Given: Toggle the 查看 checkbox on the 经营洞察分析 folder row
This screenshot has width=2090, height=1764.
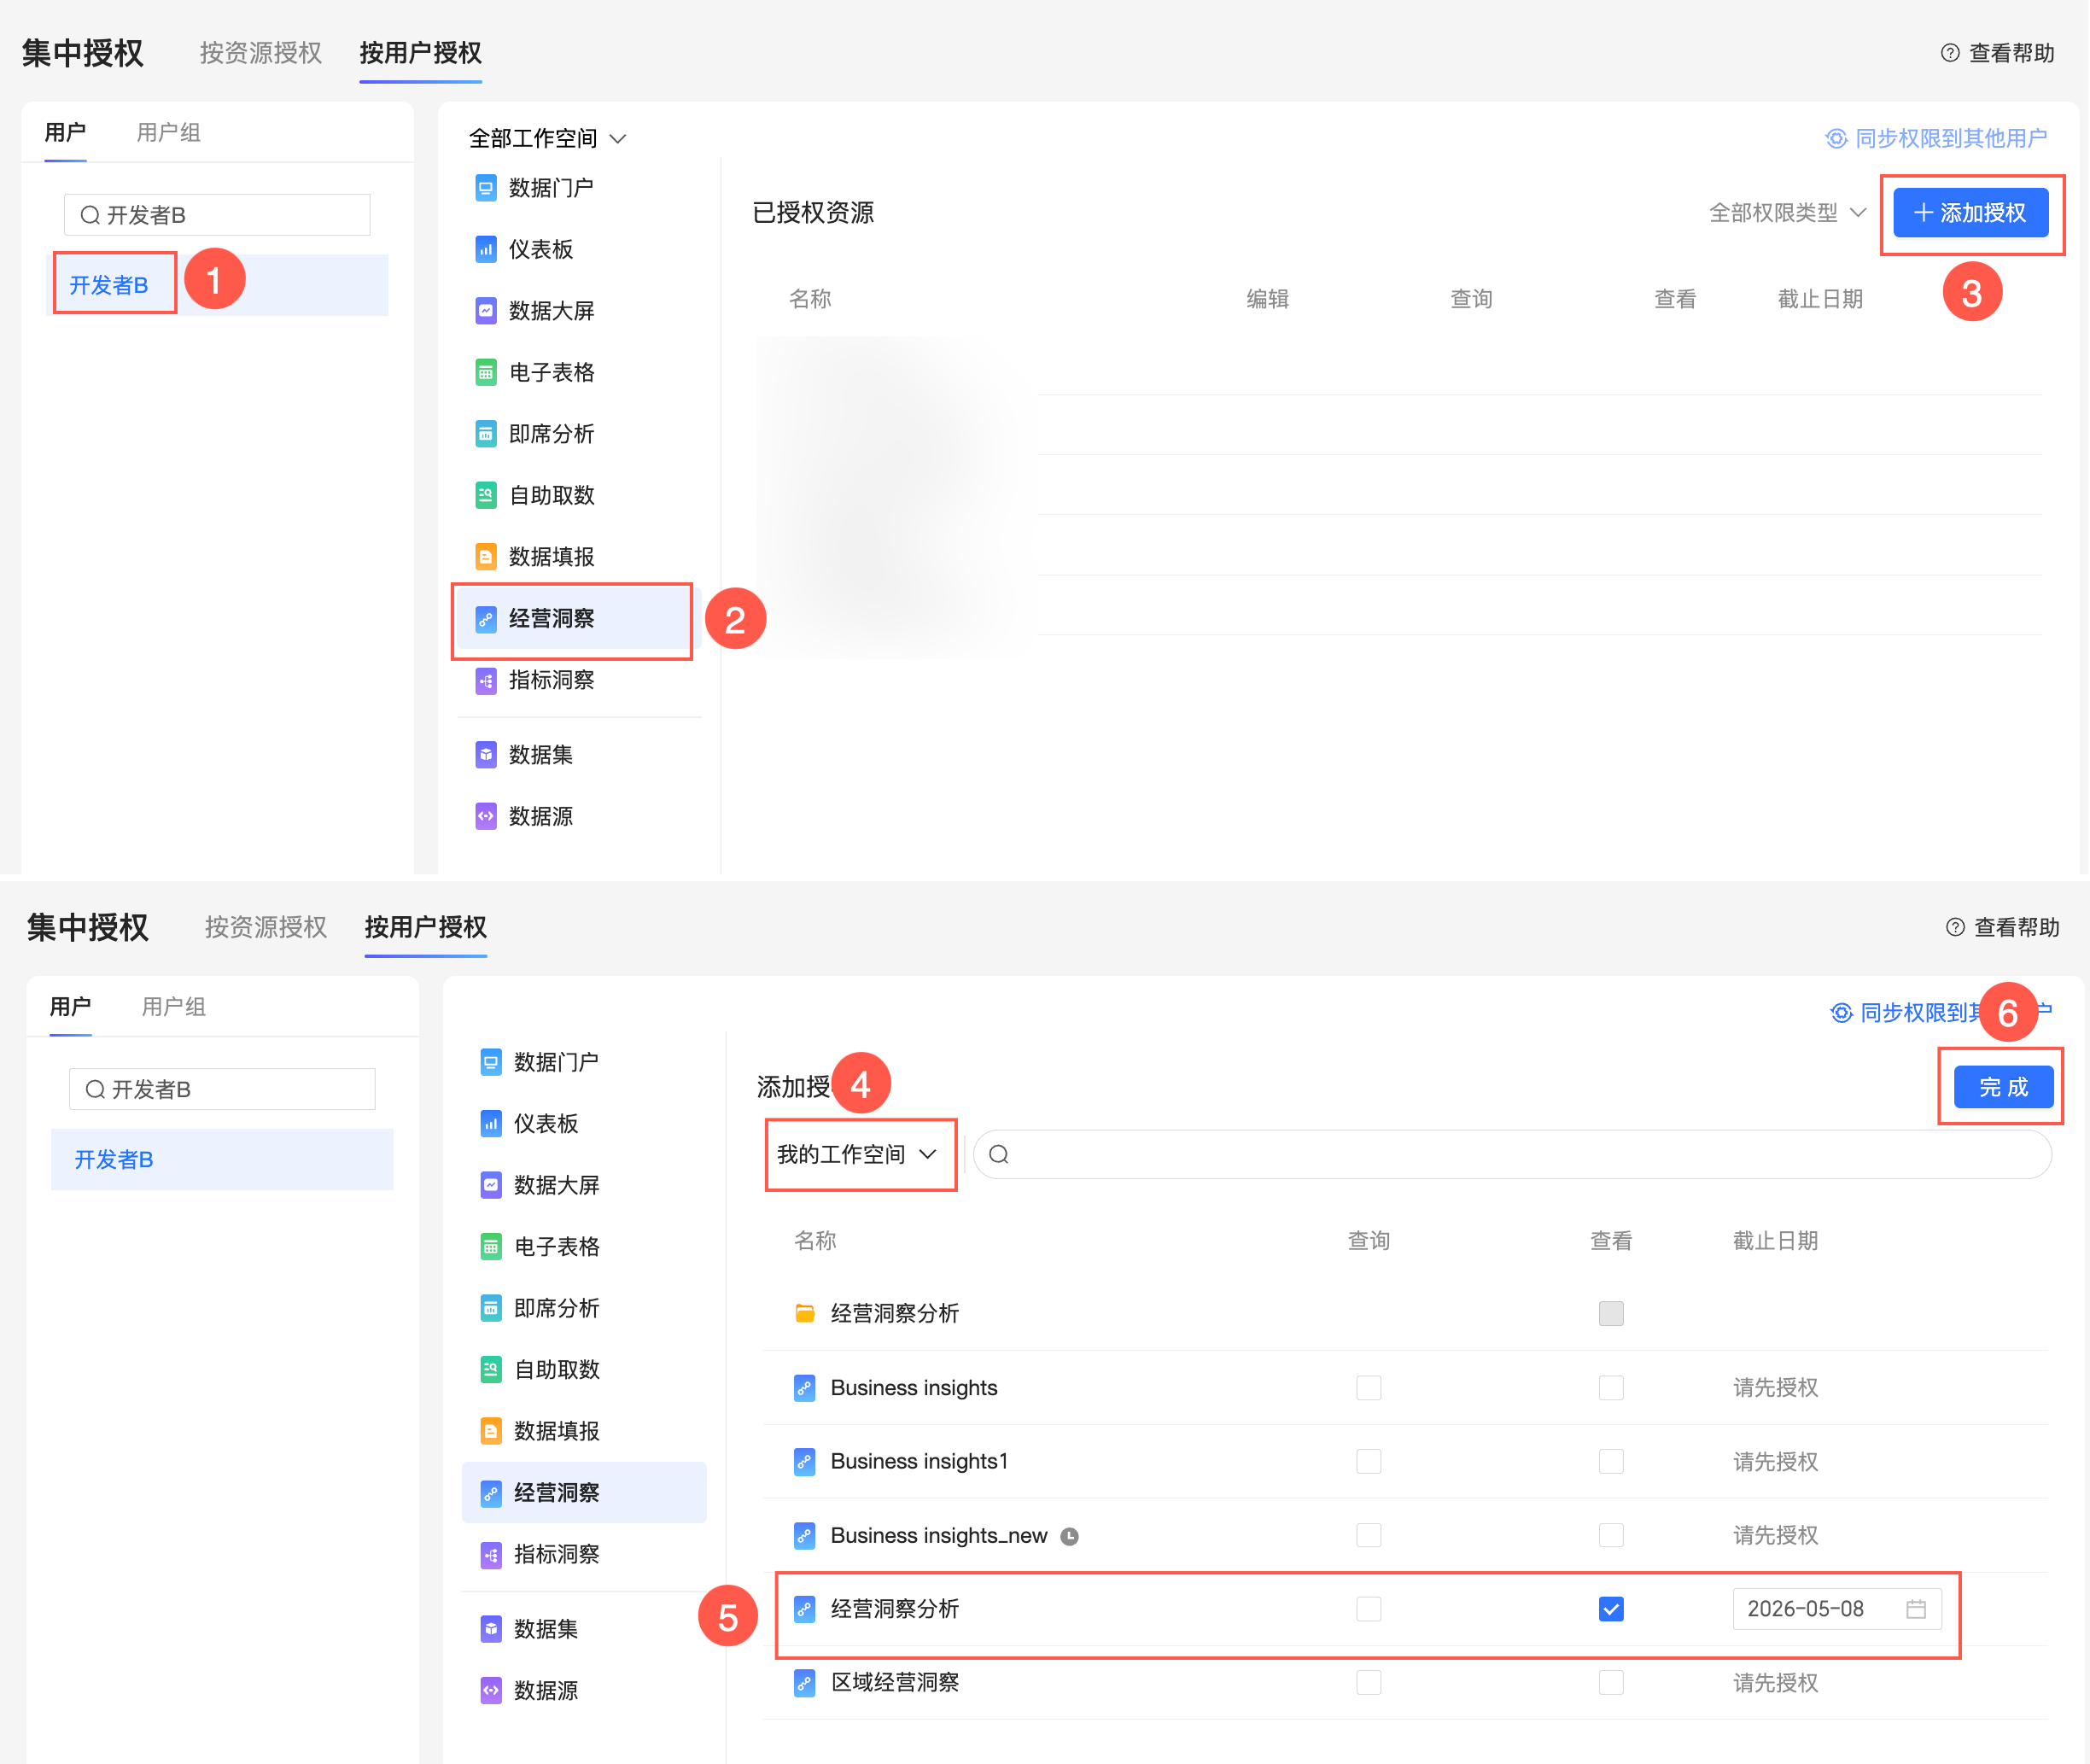Looking at the screenshot, I should click(1610, 1313).
